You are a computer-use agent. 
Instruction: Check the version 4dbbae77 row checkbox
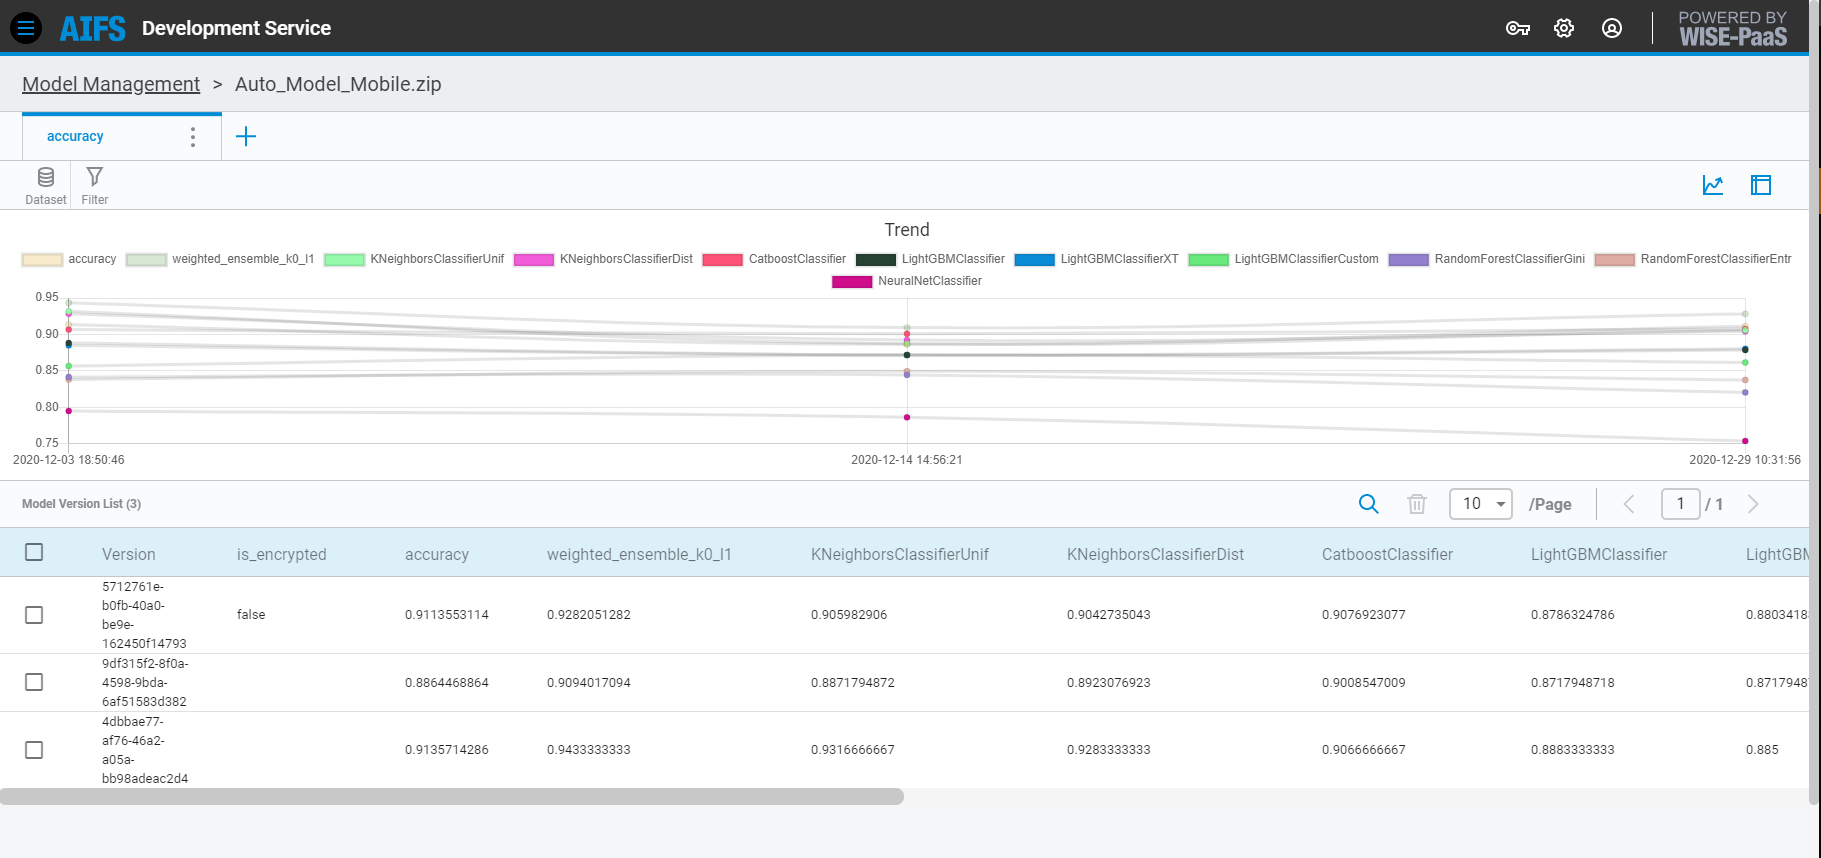click(x=34, y=750)
